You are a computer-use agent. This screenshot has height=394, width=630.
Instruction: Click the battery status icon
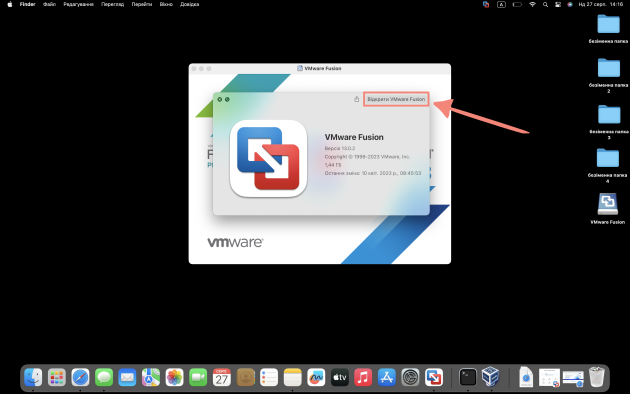tap(517, 4)
